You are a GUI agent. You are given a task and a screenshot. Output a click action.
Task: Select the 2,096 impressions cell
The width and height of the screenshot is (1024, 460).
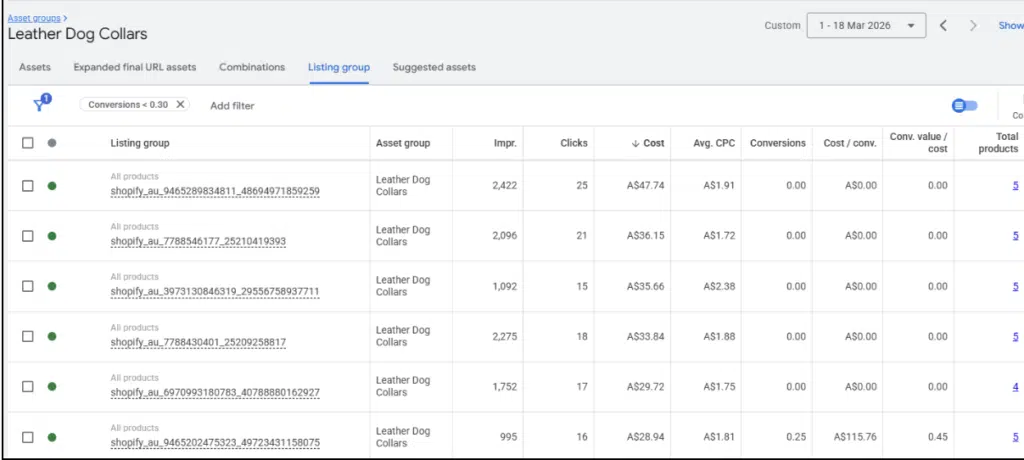tap(505, 236)
